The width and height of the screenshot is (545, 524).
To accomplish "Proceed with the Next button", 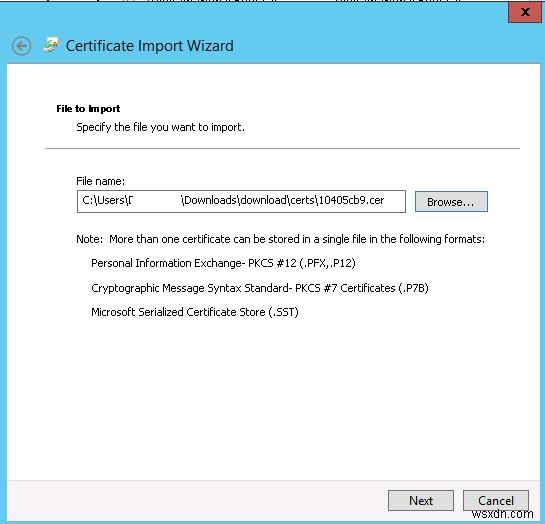I will pyautogui.click(x=421, y=500).
